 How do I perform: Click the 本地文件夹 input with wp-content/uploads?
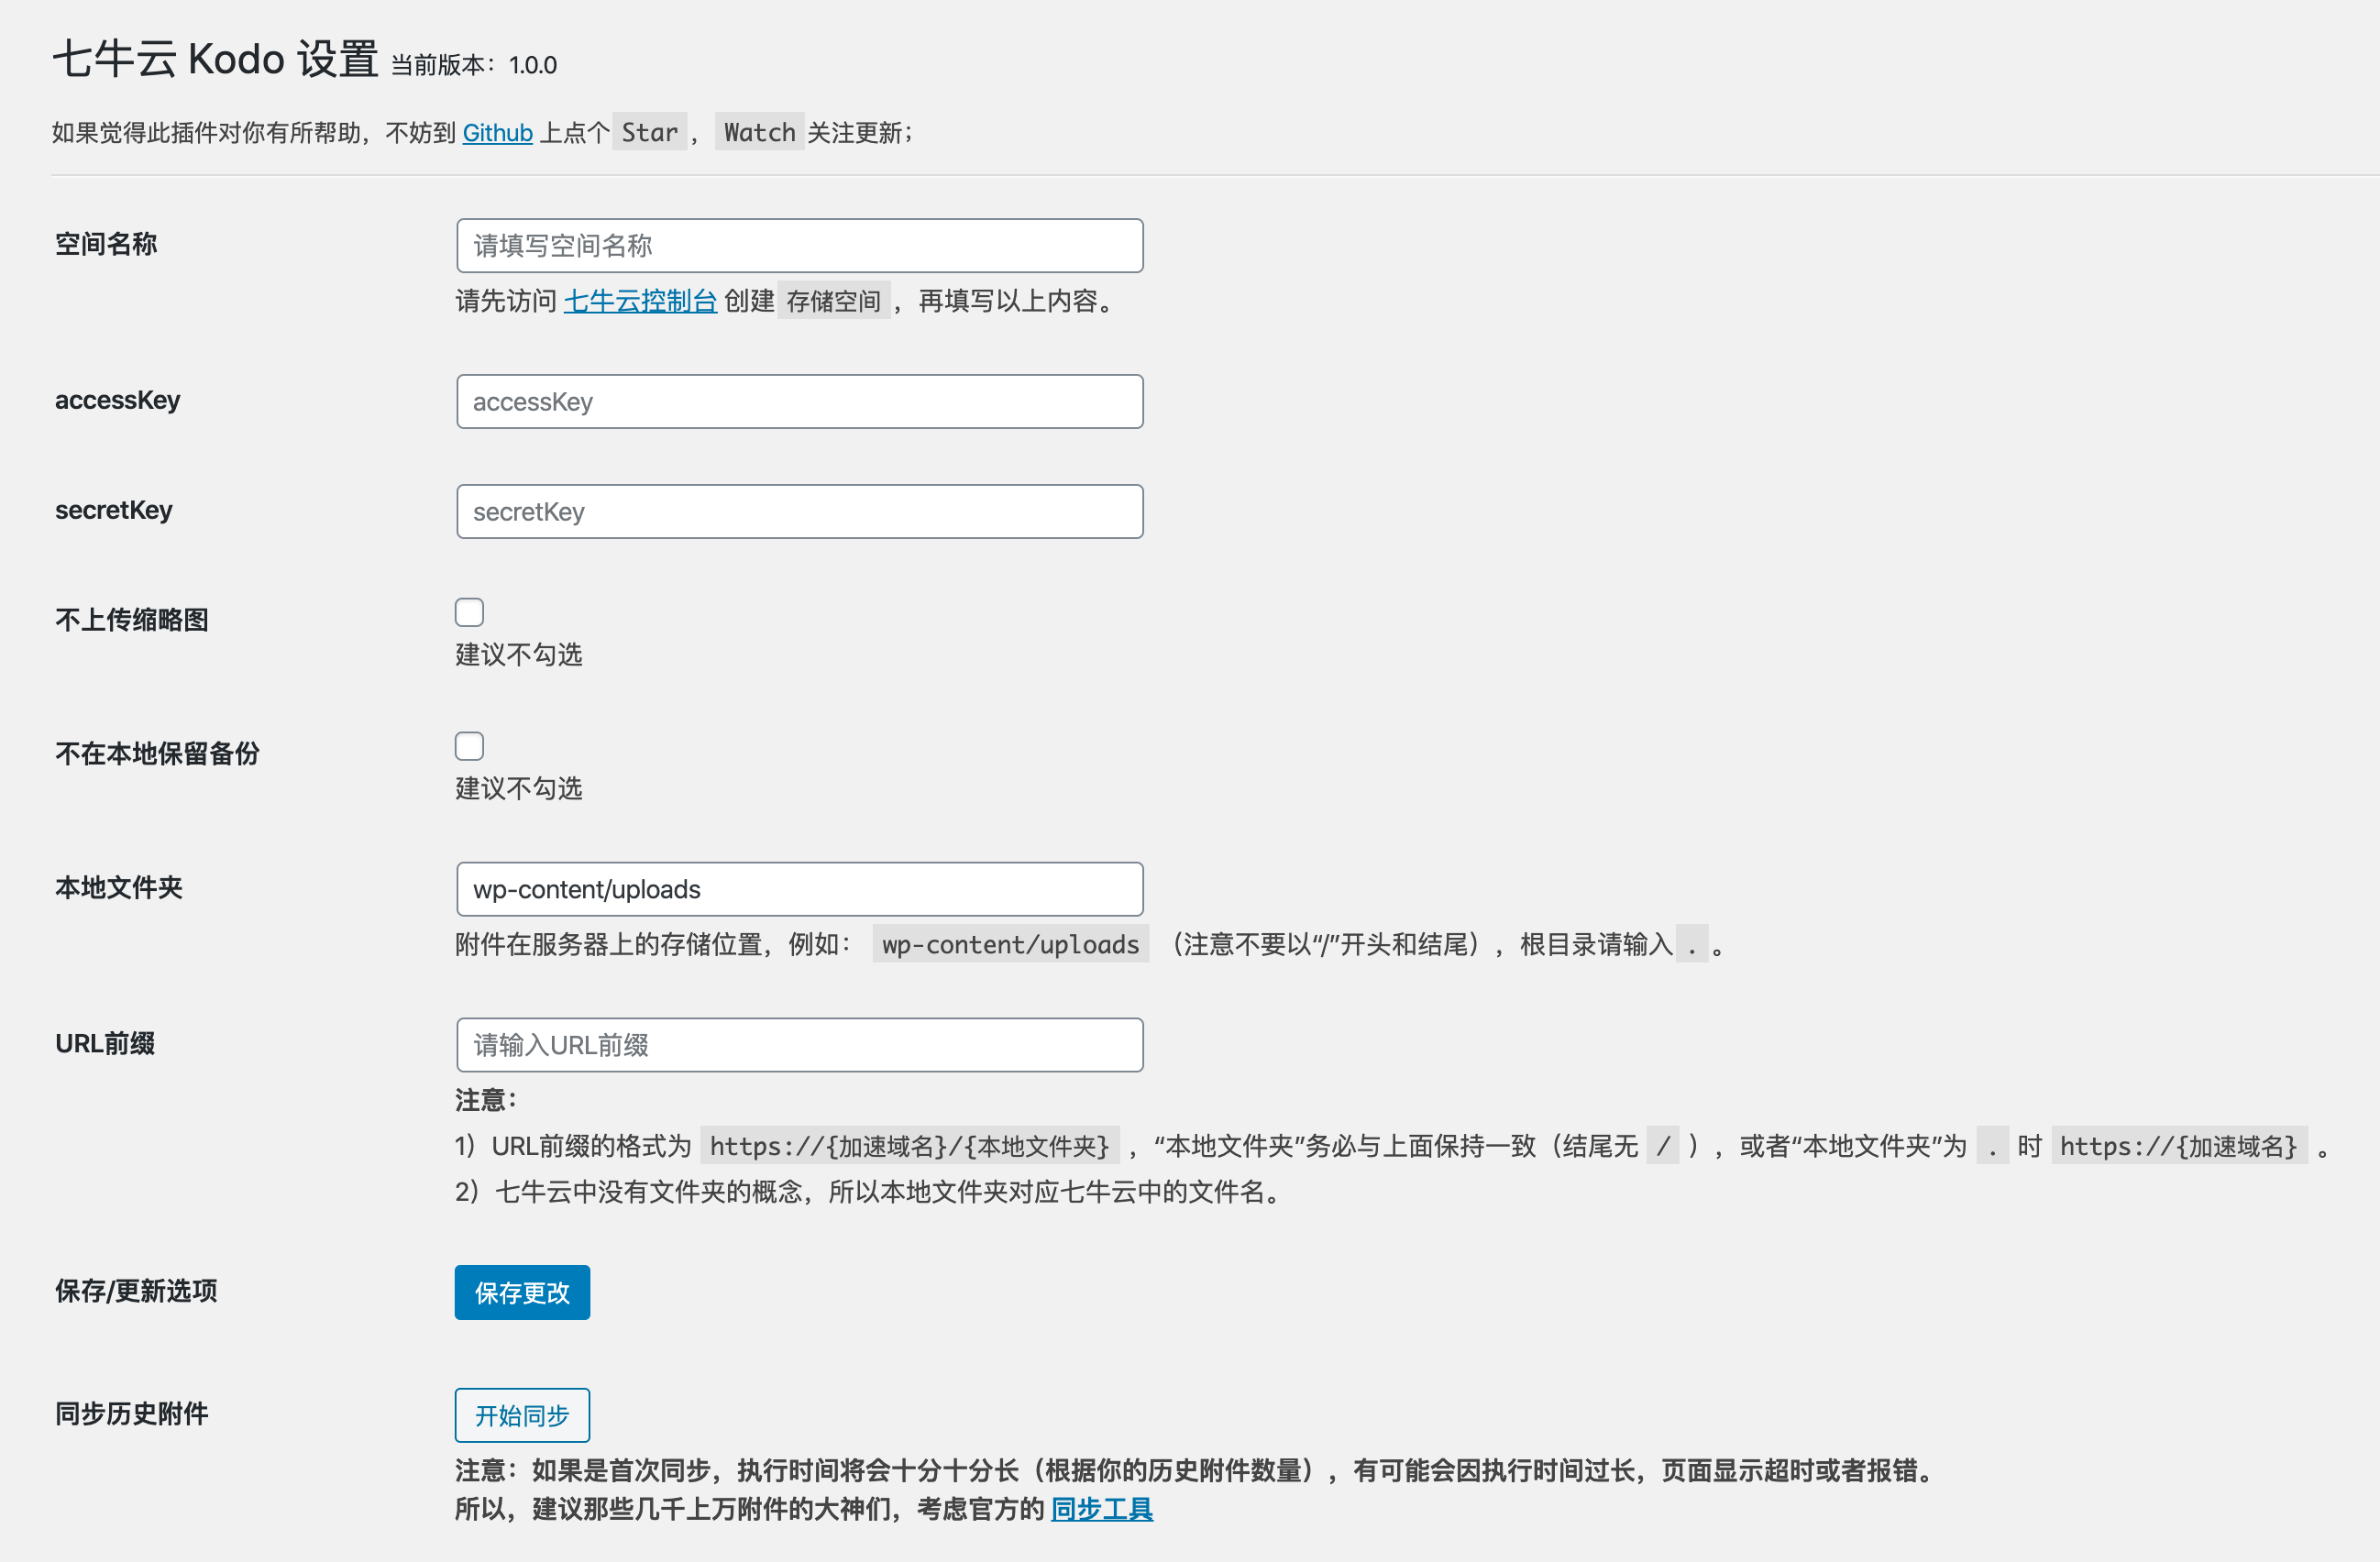799,888
